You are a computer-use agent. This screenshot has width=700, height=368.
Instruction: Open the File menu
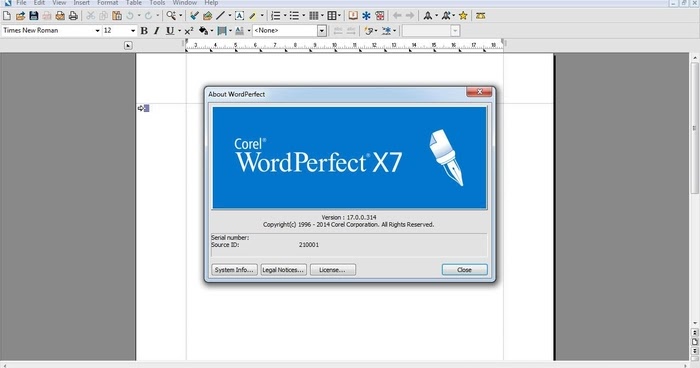click(21, 3)
